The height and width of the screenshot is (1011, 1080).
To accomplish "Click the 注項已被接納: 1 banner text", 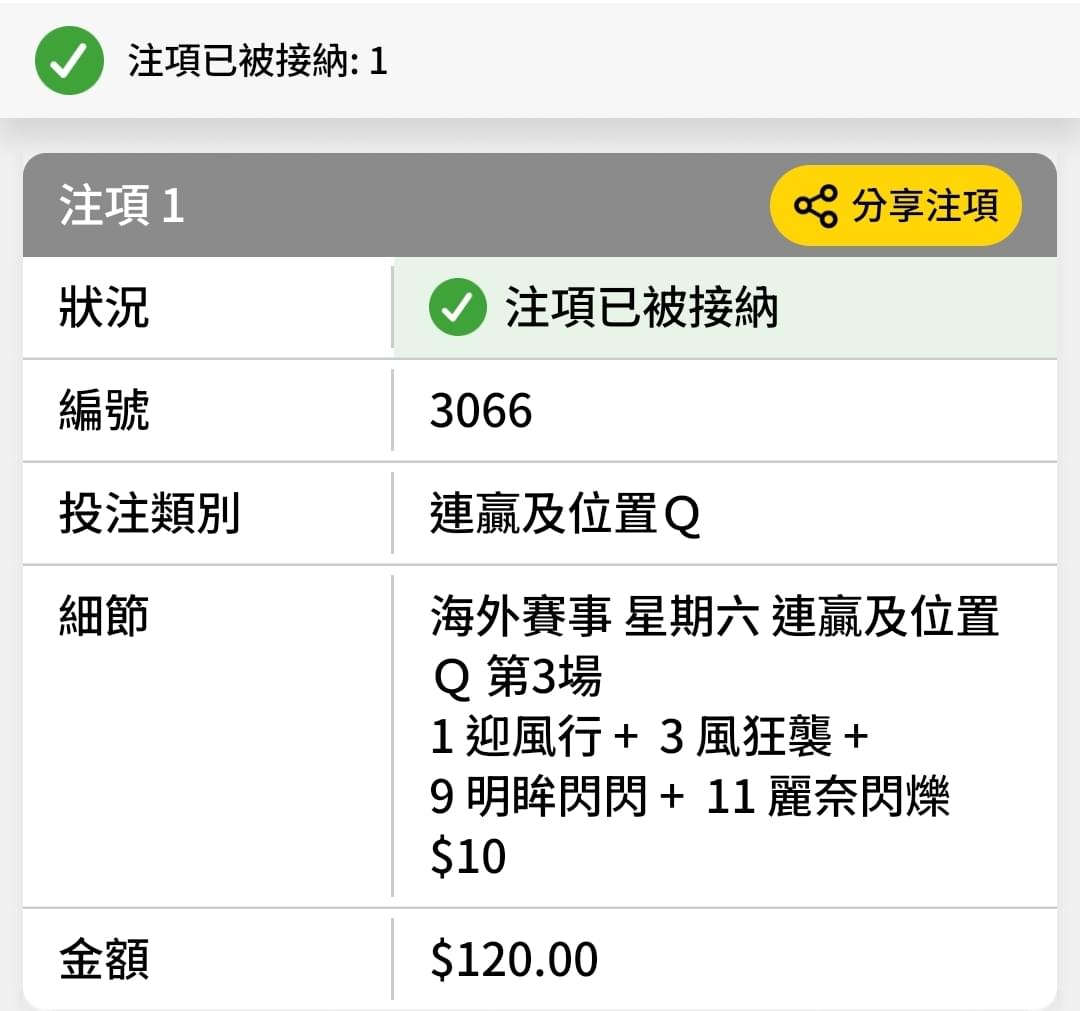I will pyautogui.click(x=258, y=61).
